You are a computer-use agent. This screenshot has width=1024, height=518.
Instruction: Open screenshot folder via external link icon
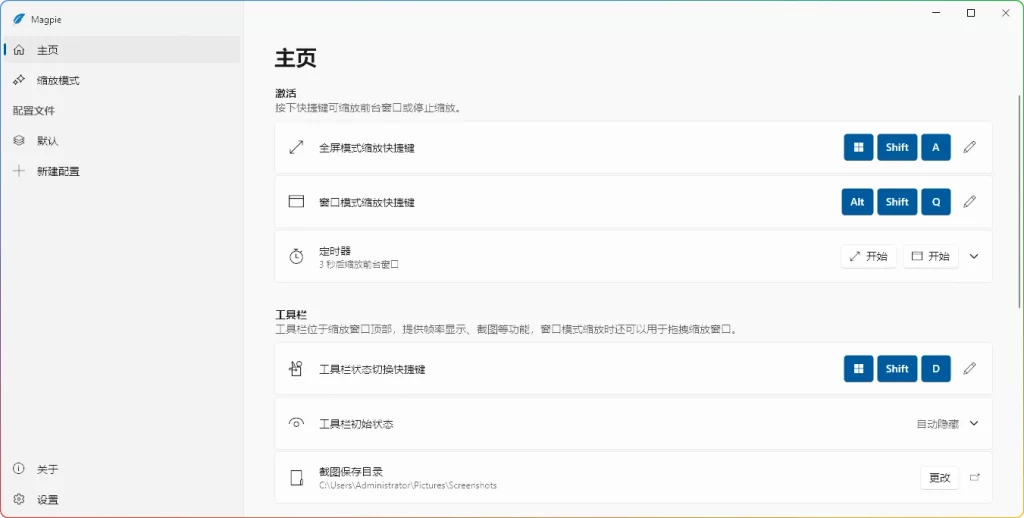pos(974,478)
